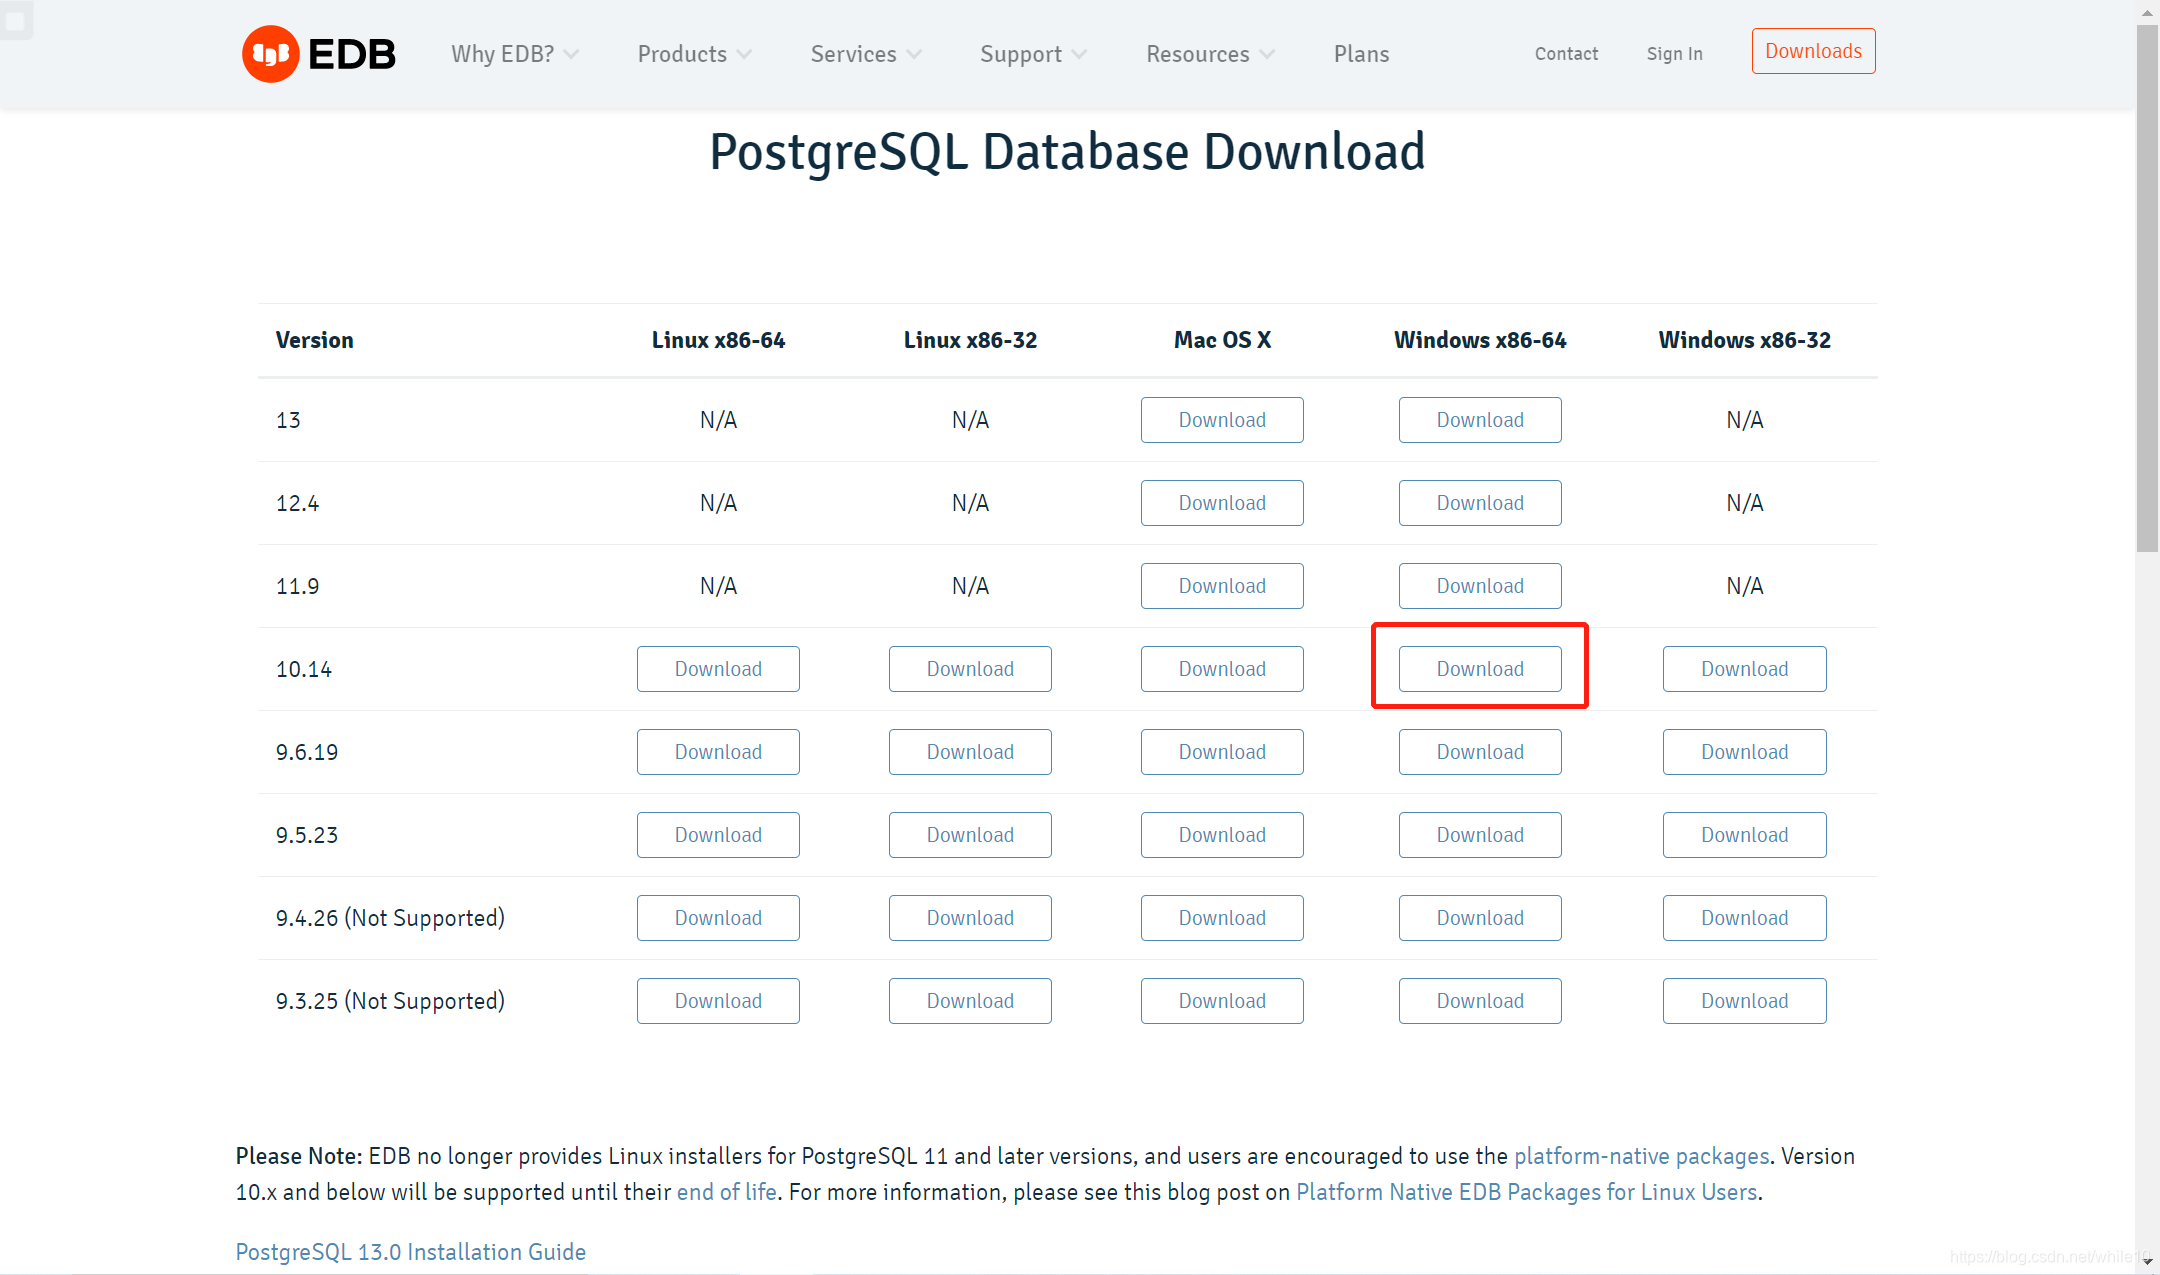Click the page's vertical scrollbar thumb
This screenshot has width=2160, height=1275.
click(x=2147, y=288)
